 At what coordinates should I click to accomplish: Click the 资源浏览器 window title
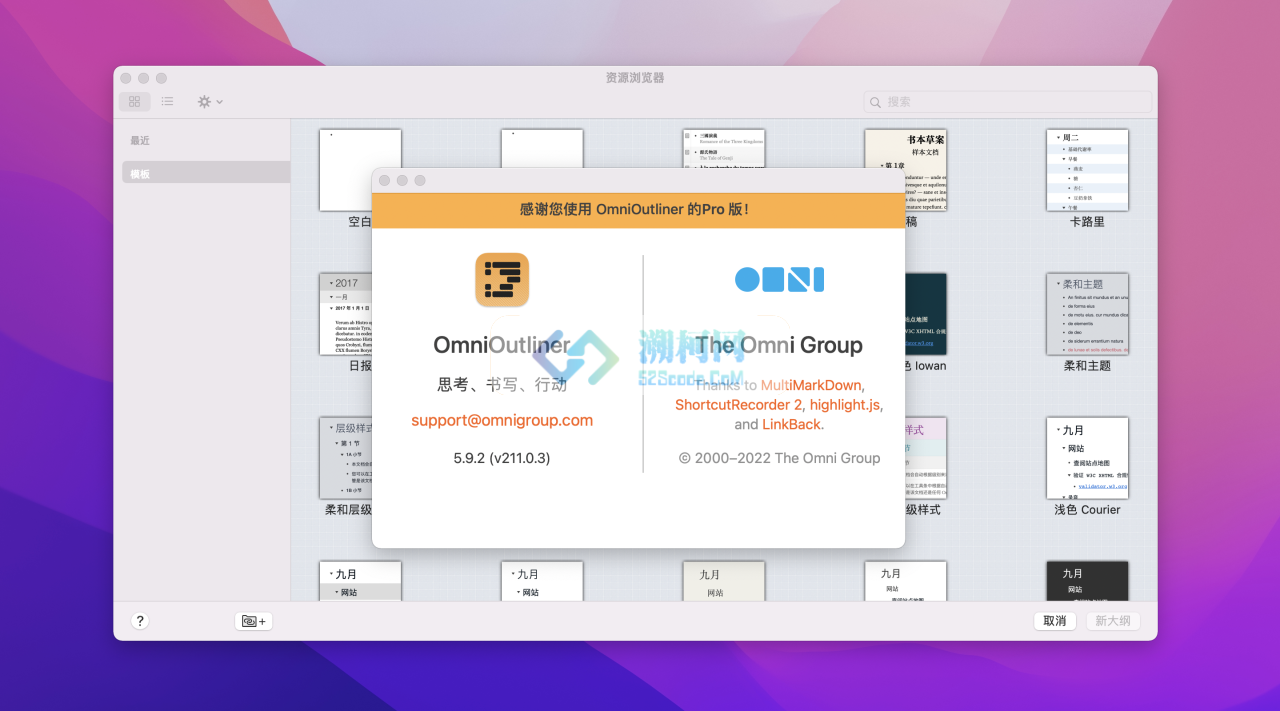(x=635, y=78)
